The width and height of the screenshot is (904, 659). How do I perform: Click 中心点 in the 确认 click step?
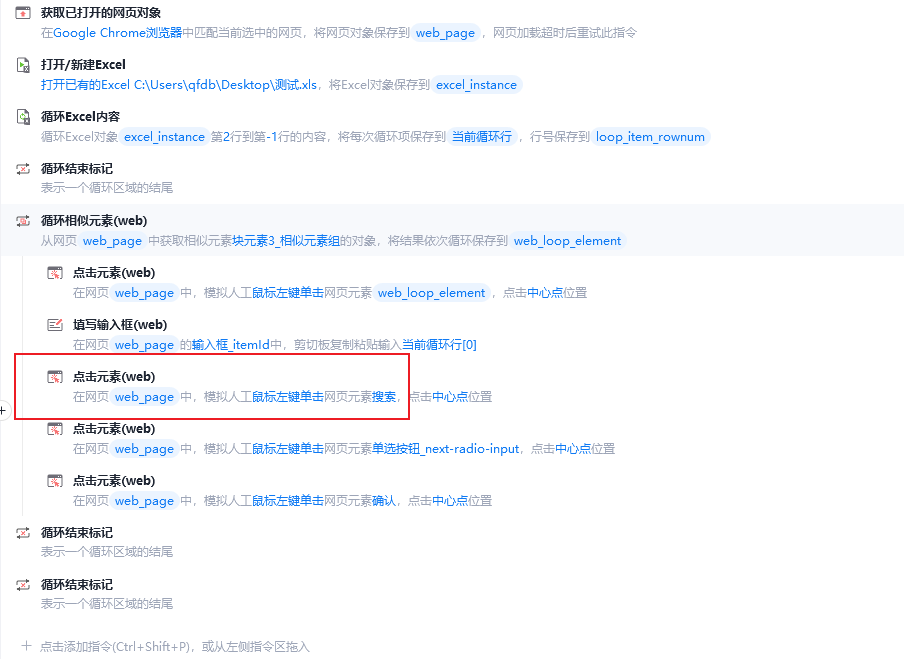[x=450, y=500]
